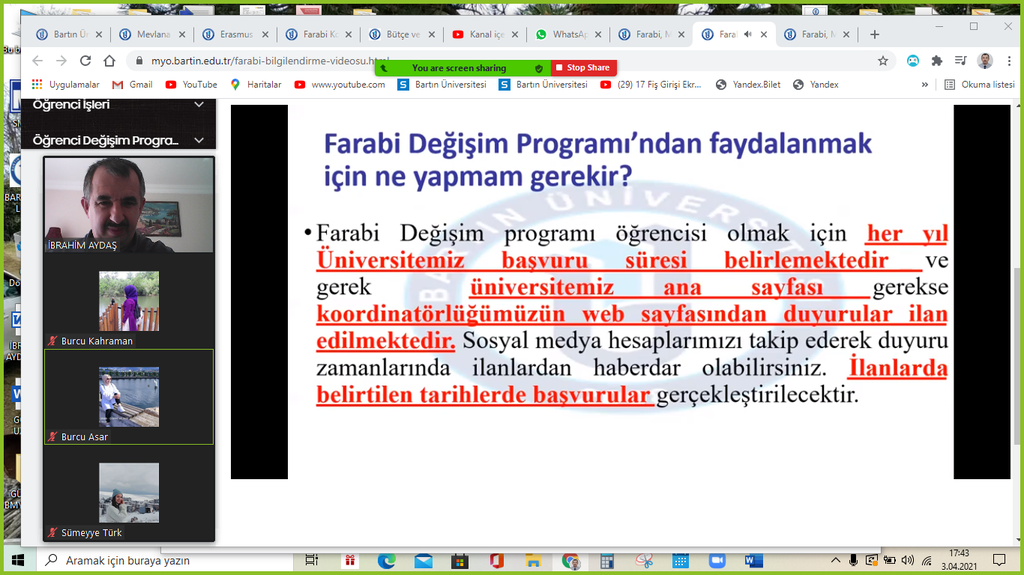The image size is (1024, 575).
Task: Open the Yandex bookmark
Action: click(816, 84)
